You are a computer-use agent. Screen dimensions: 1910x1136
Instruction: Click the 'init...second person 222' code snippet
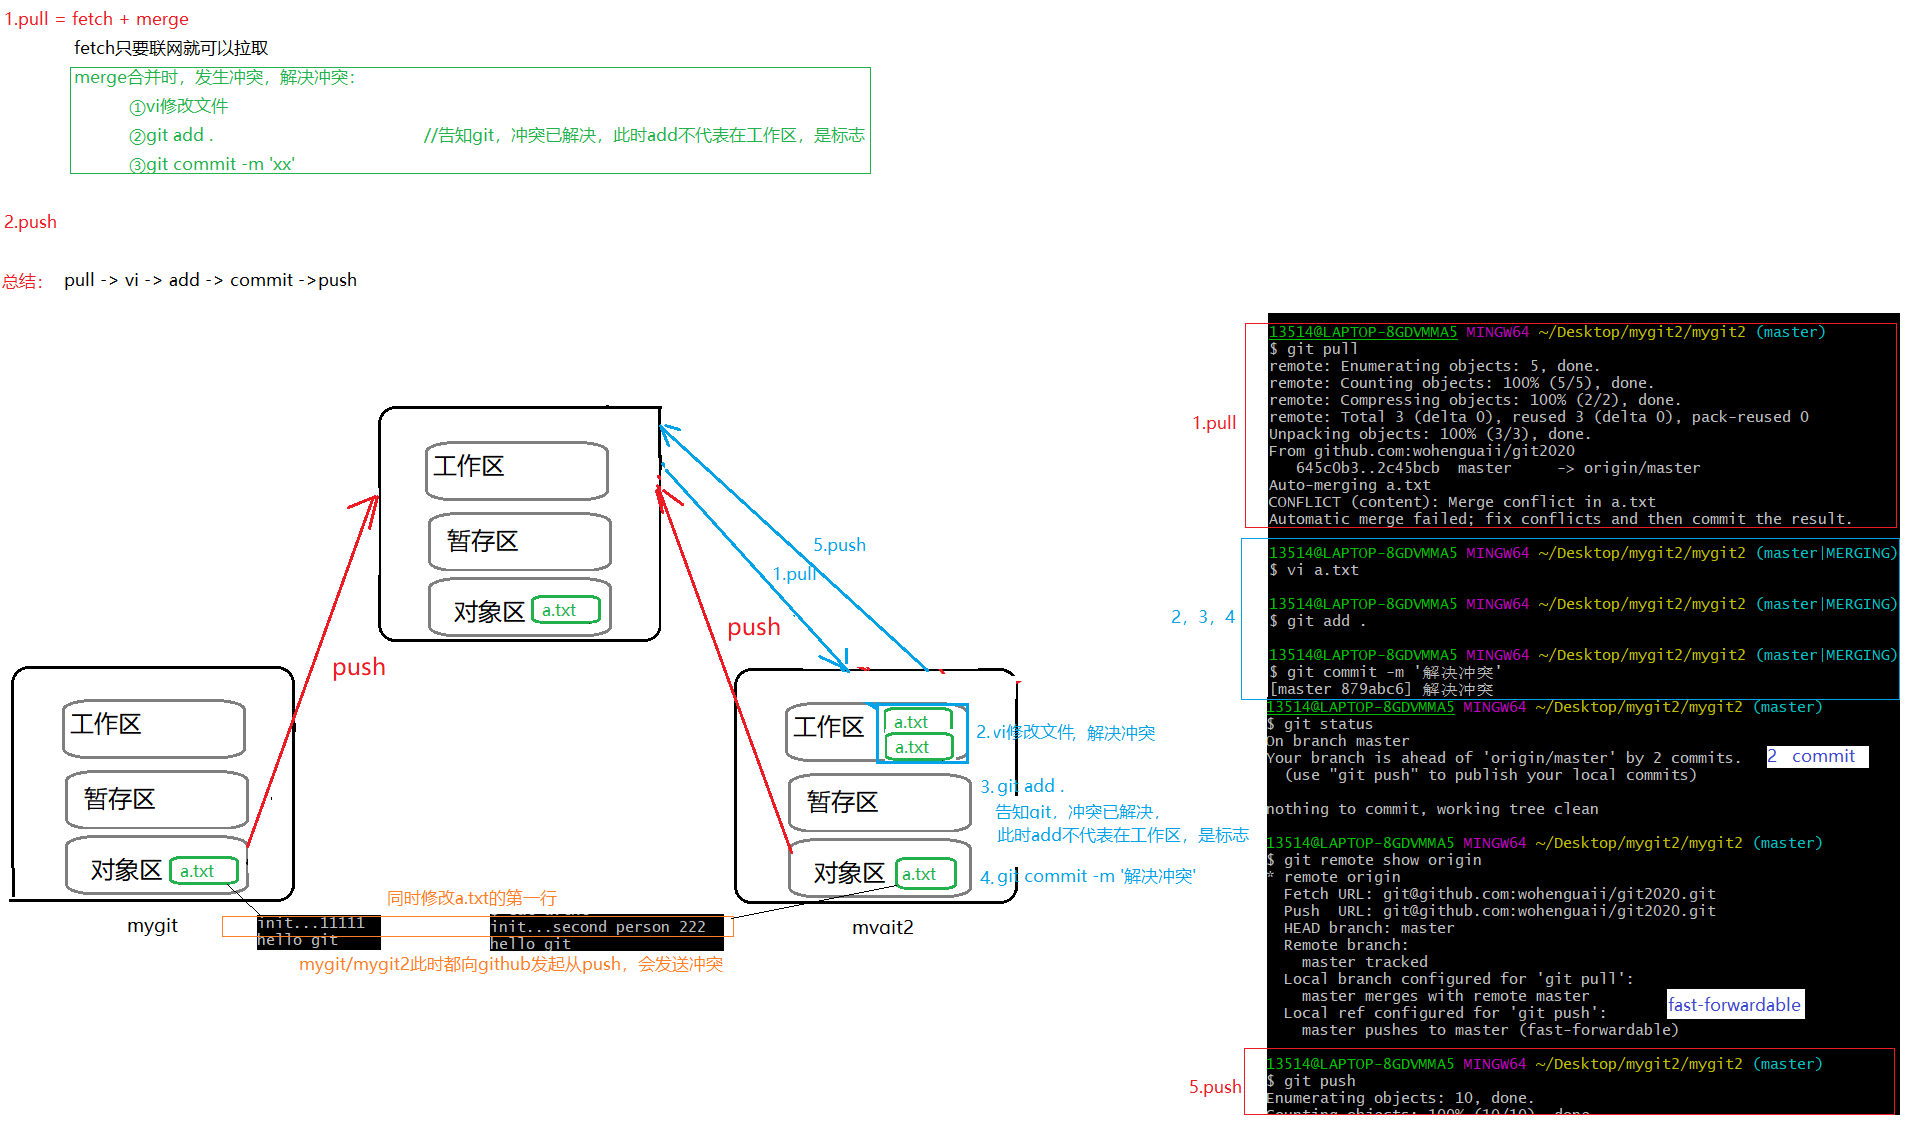[x=598, y=927]
